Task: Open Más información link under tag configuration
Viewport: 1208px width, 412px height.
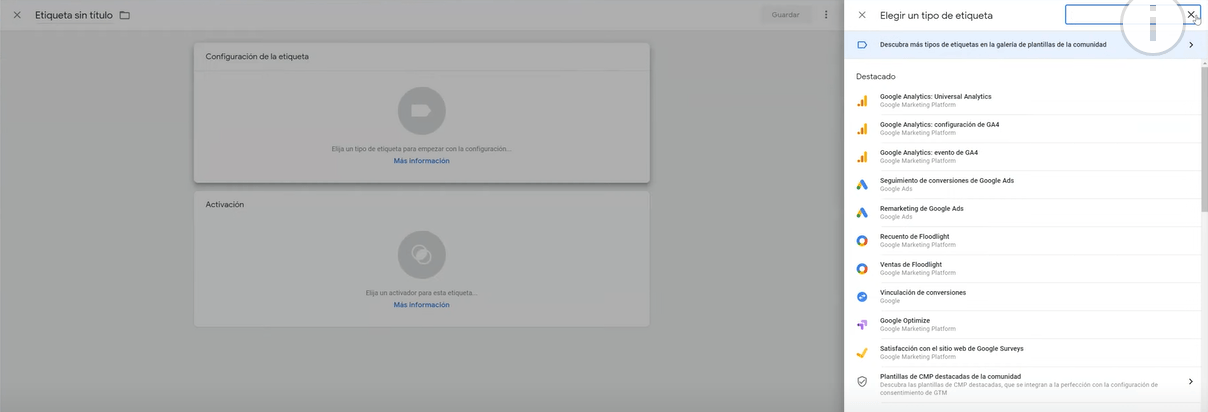Action: (x=421, y=161)
